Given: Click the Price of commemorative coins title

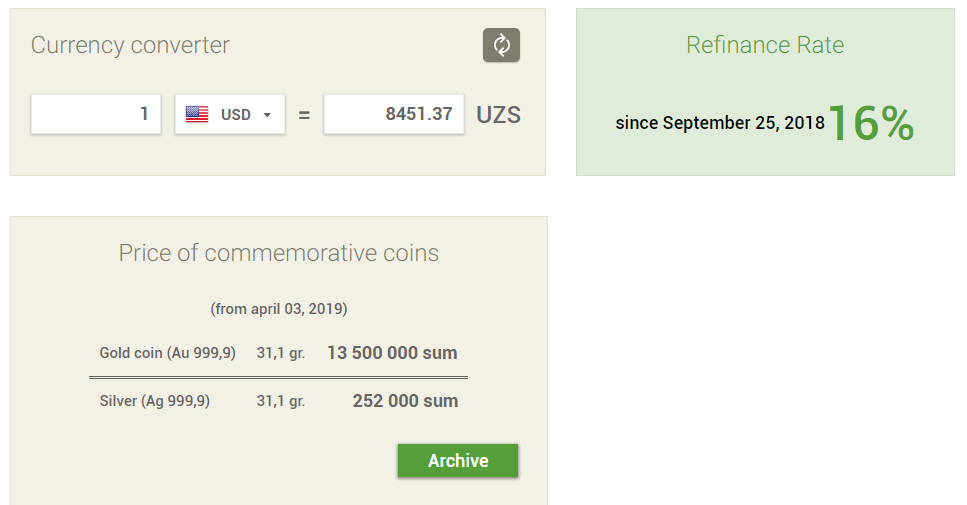Looking at the screenshot, I should click(279, 253).
